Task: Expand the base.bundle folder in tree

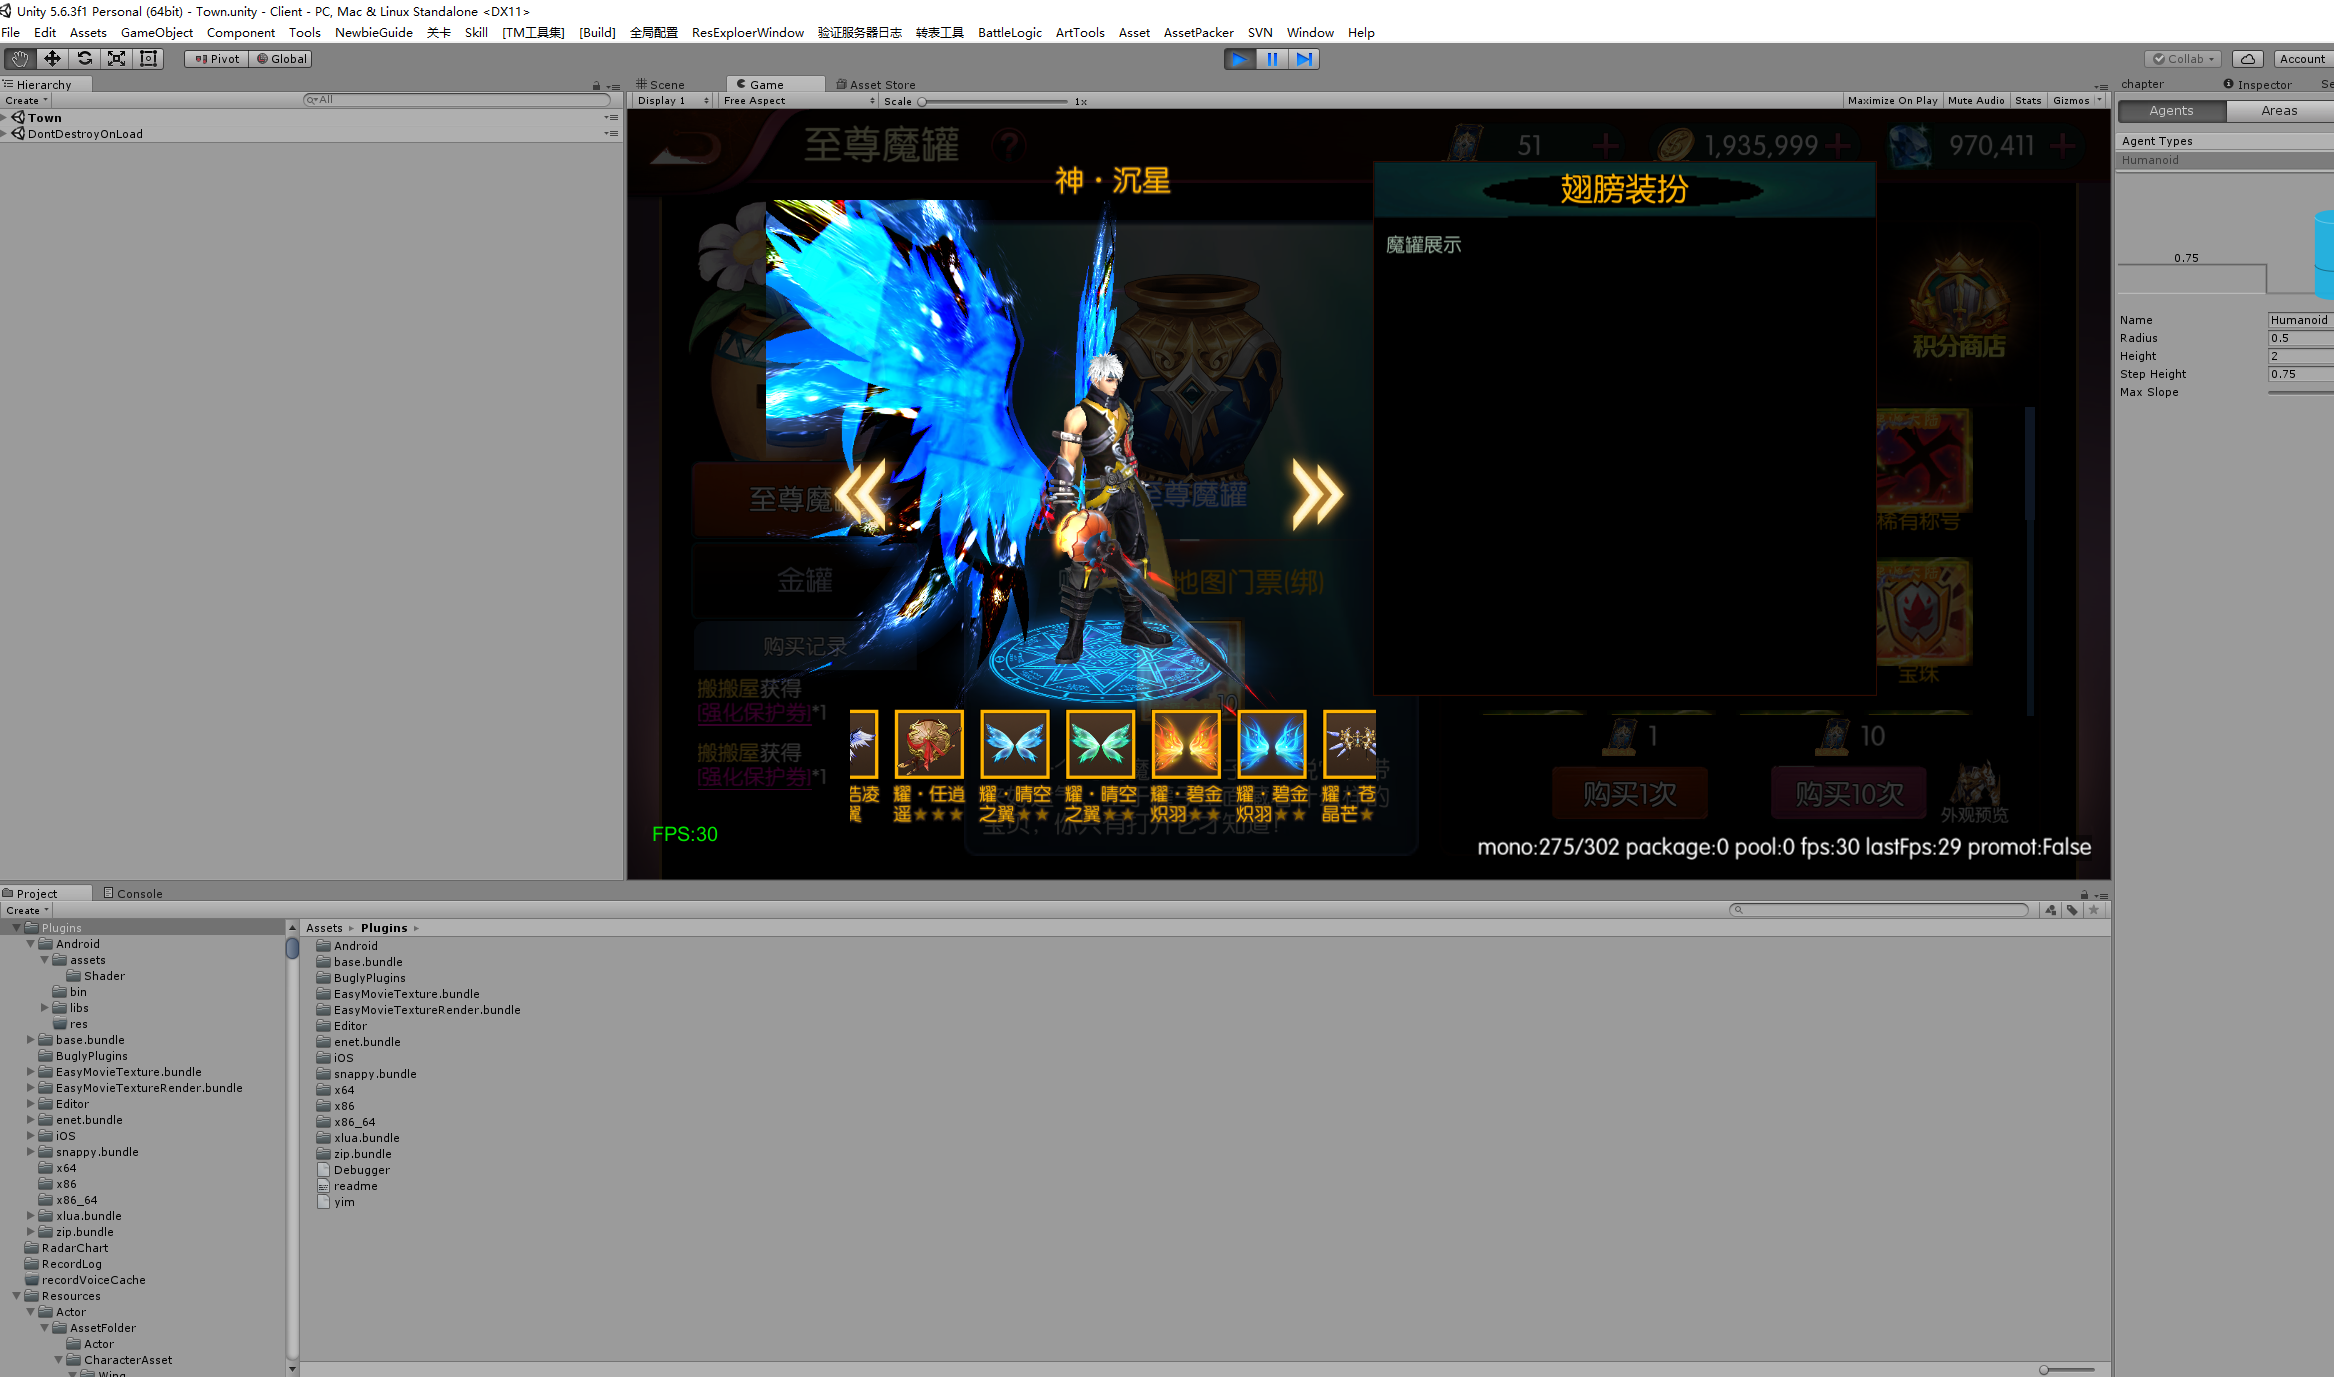Action: (31, 1040)
